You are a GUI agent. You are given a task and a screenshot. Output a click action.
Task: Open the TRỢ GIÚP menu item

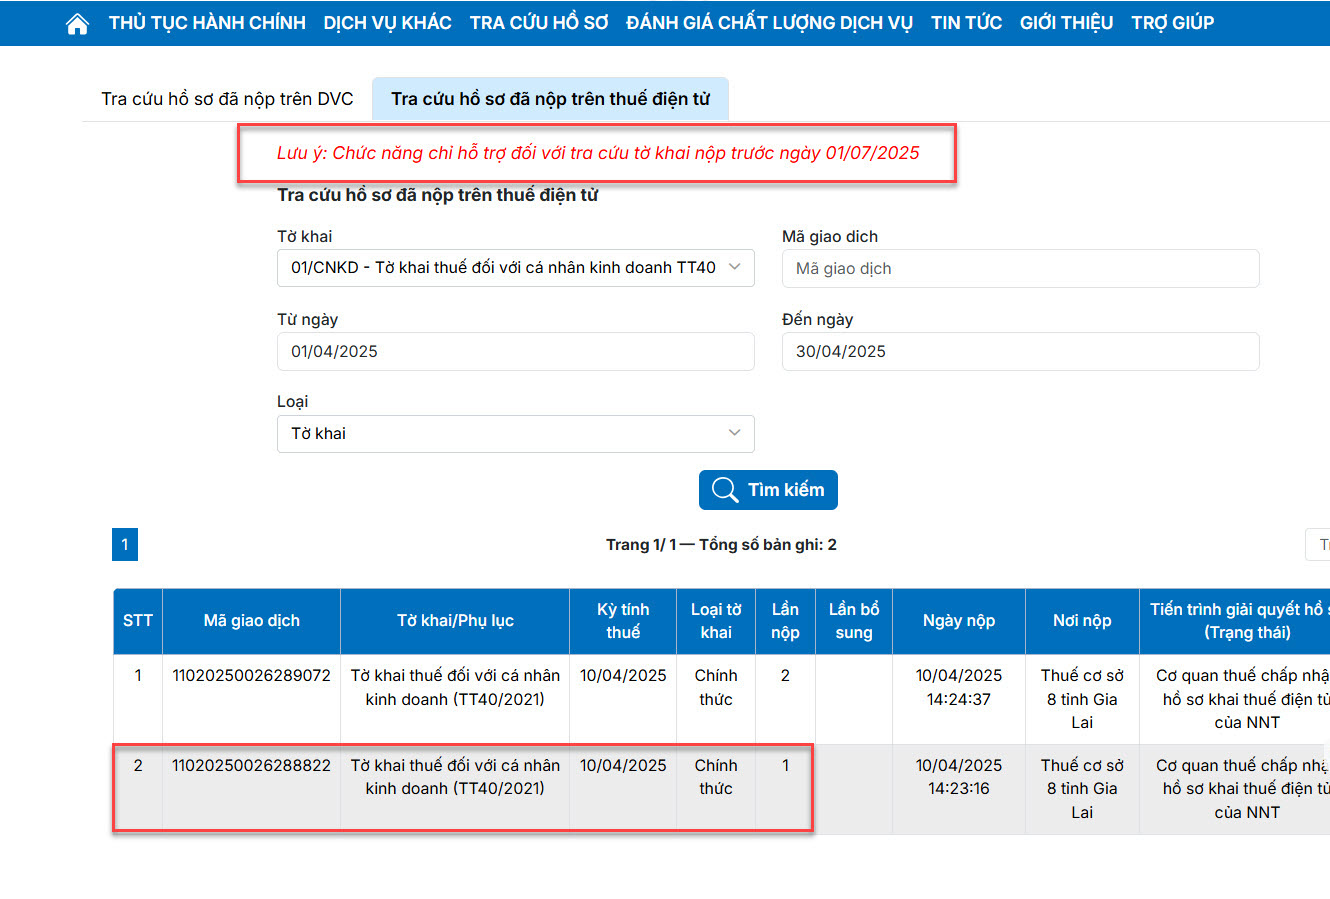1172,23
